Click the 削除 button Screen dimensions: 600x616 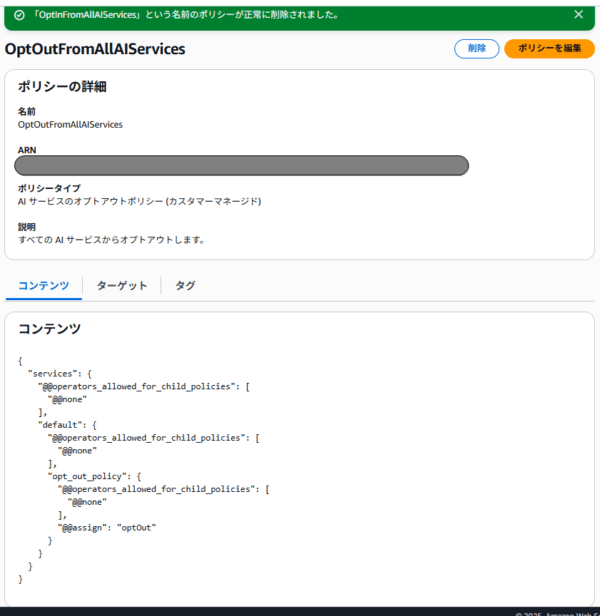(x=477, y=49)
